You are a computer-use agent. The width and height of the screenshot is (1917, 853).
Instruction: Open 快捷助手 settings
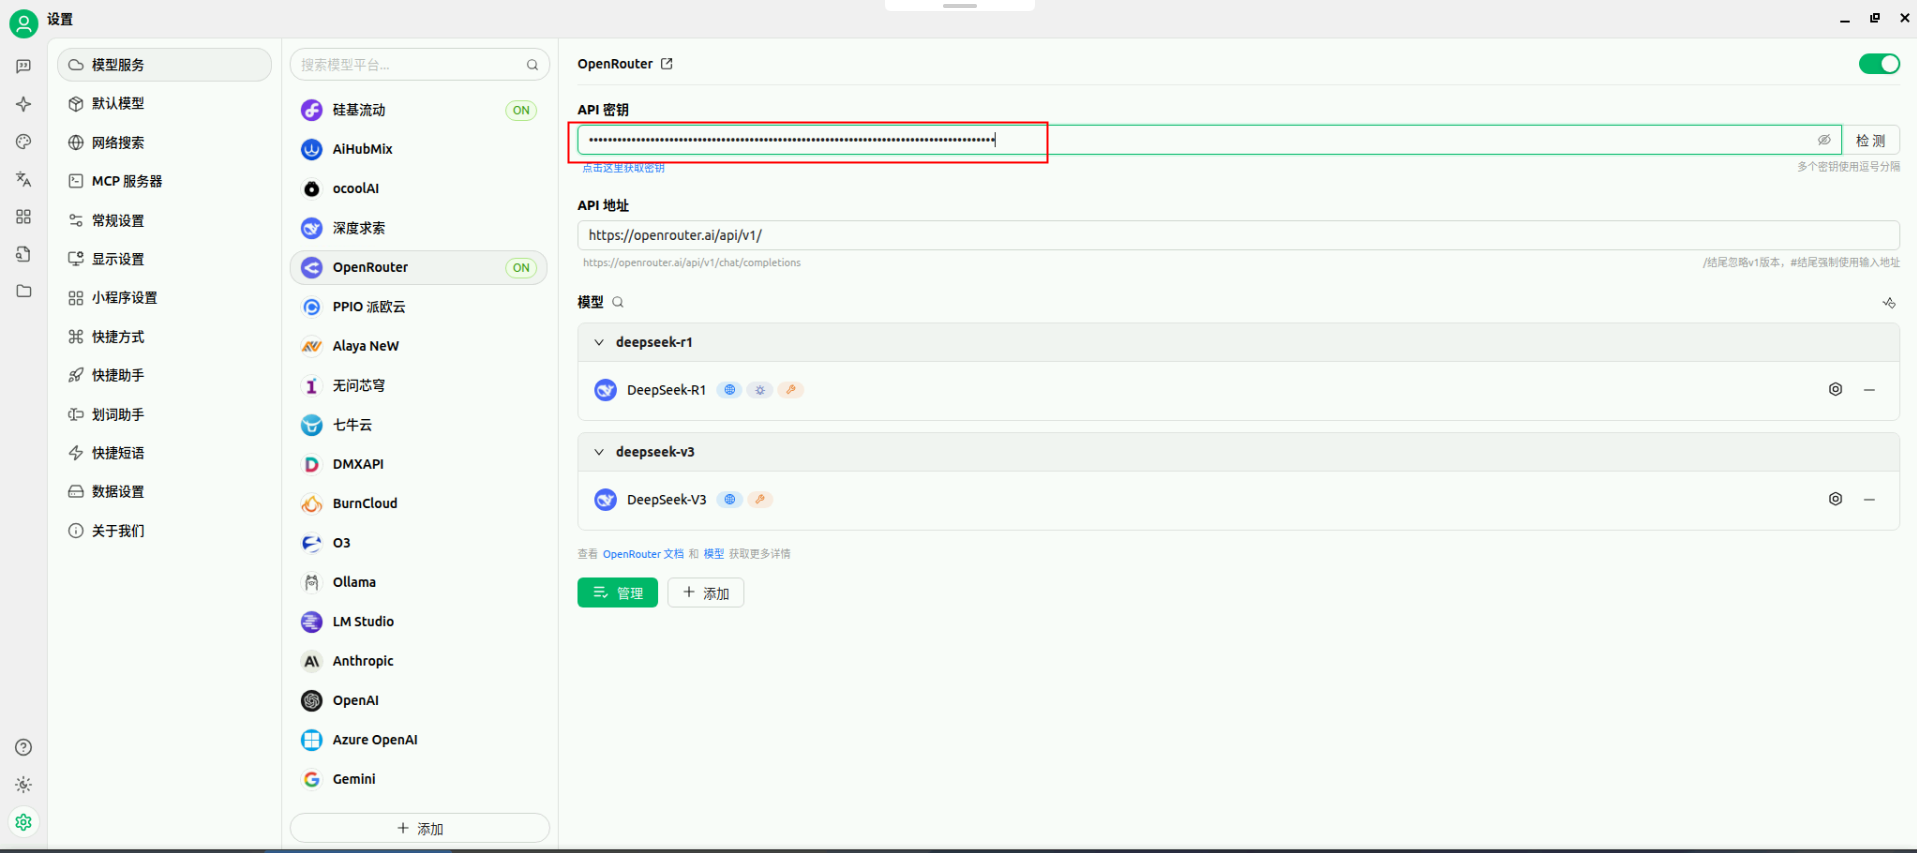[x=165, y=375]
